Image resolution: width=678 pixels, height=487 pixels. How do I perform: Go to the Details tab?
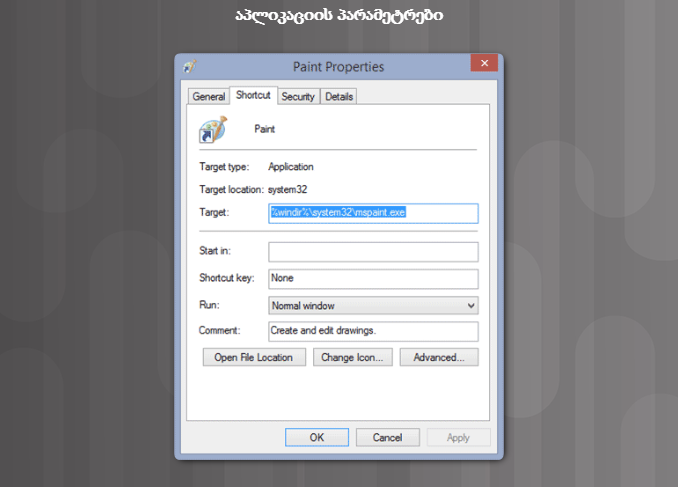339,97
